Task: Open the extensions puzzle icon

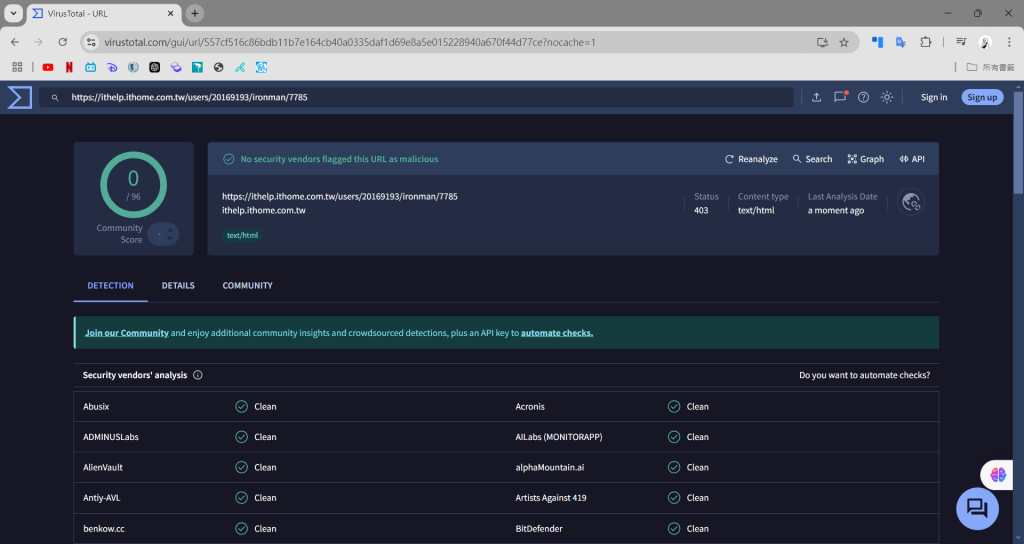Action: pos(925,42)
